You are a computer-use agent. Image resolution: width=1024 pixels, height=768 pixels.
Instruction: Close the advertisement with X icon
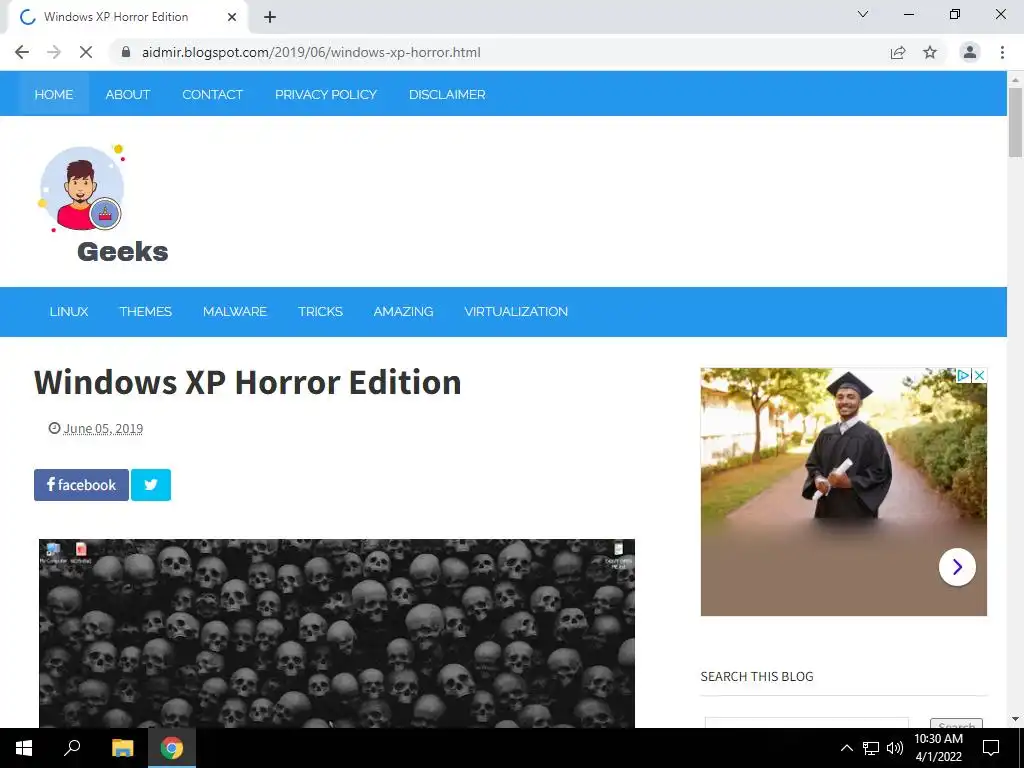(x=979, y=376)
